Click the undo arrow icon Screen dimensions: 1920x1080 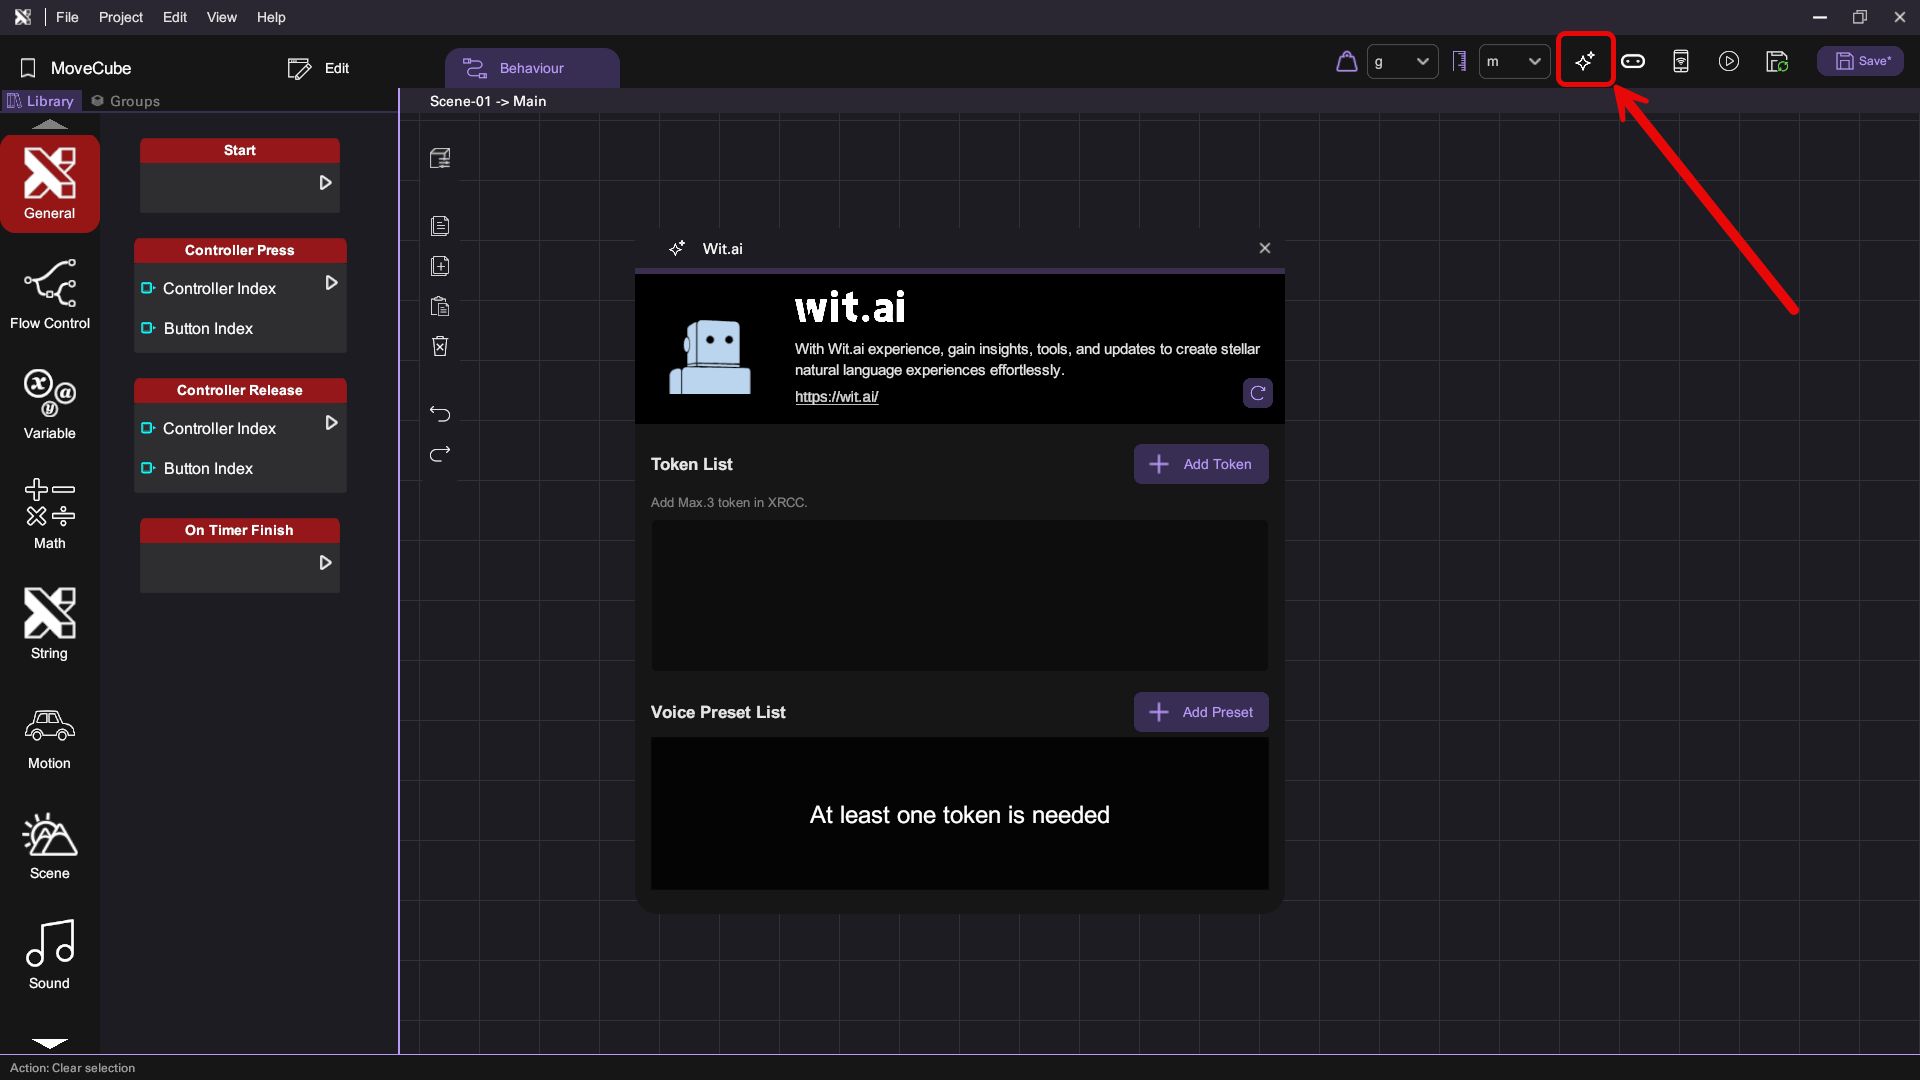coord(440,413)
